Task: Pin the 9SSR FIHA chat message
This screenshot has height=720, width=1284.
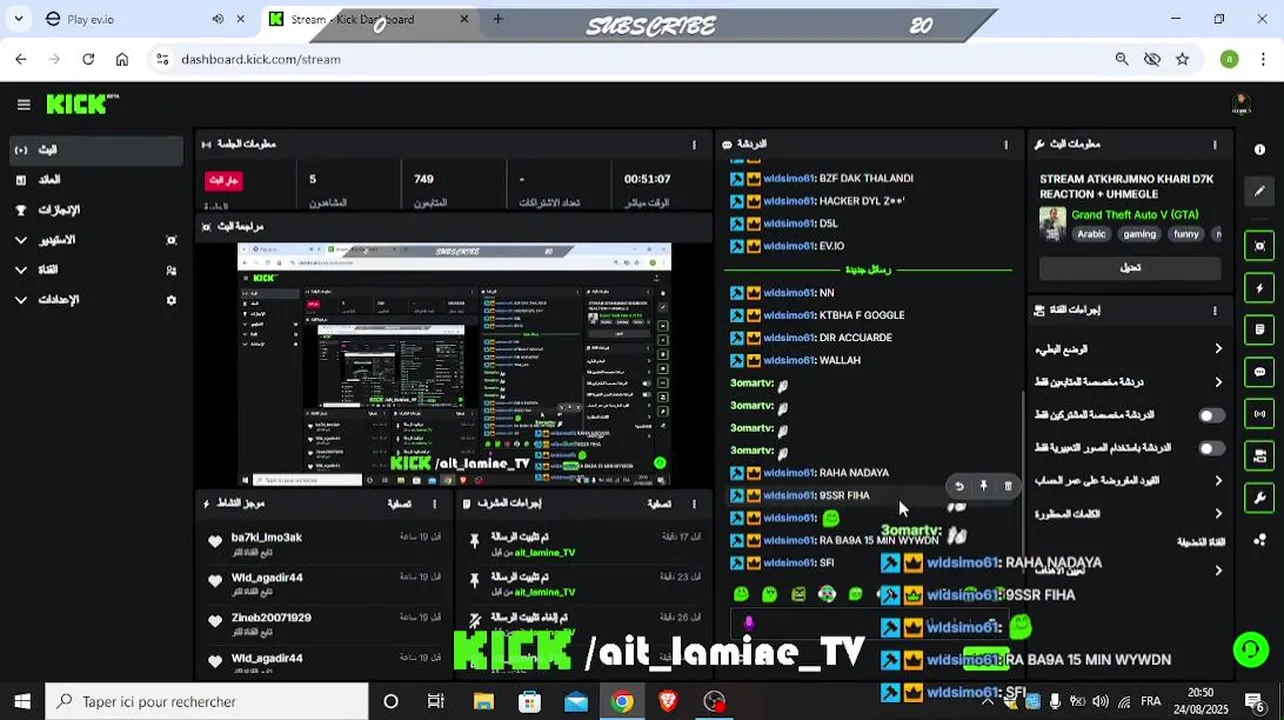Action: coord(983,486)
